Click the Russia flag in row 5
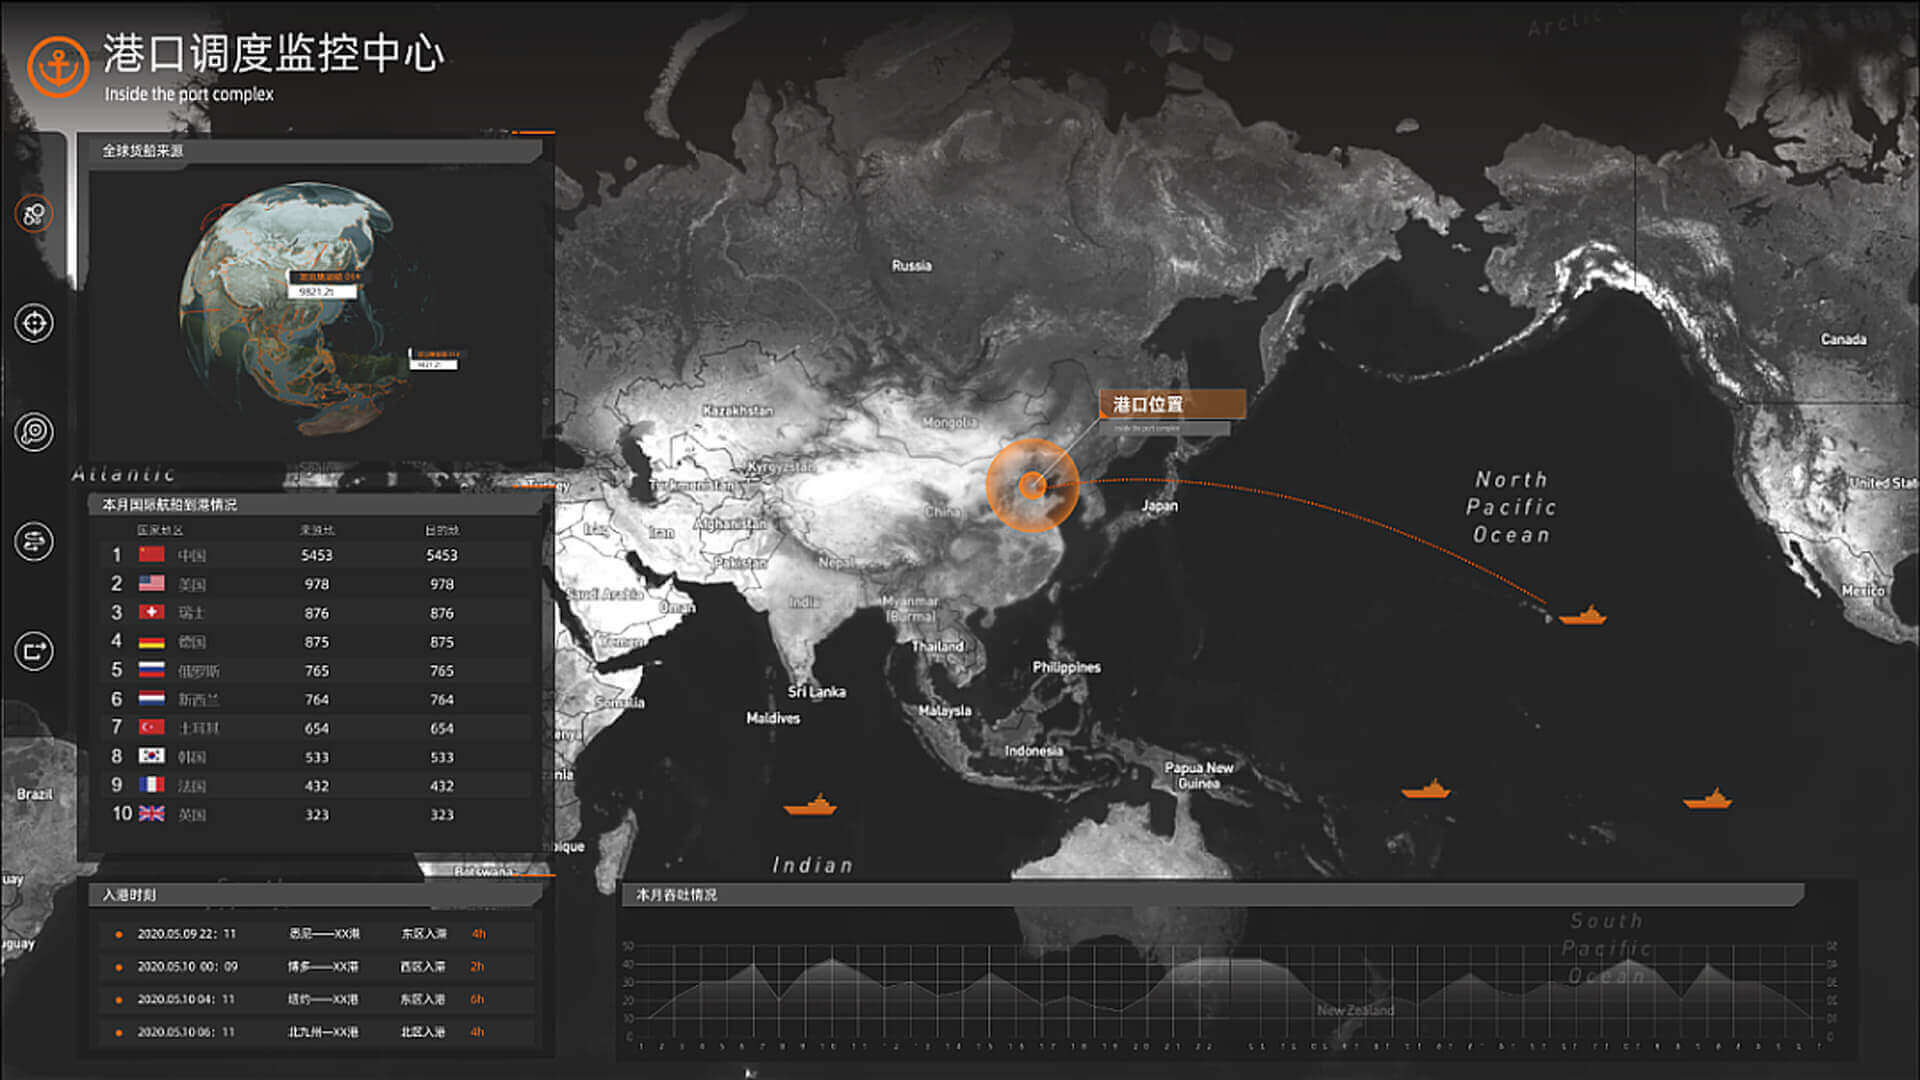Viewport: 1920px width, 1080px height. point(151,669)
